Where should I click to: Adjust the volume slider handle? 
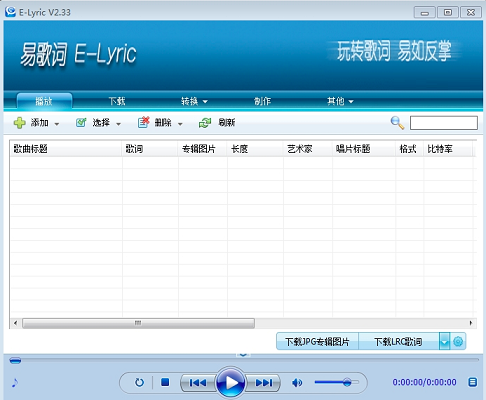click(347, 382)
